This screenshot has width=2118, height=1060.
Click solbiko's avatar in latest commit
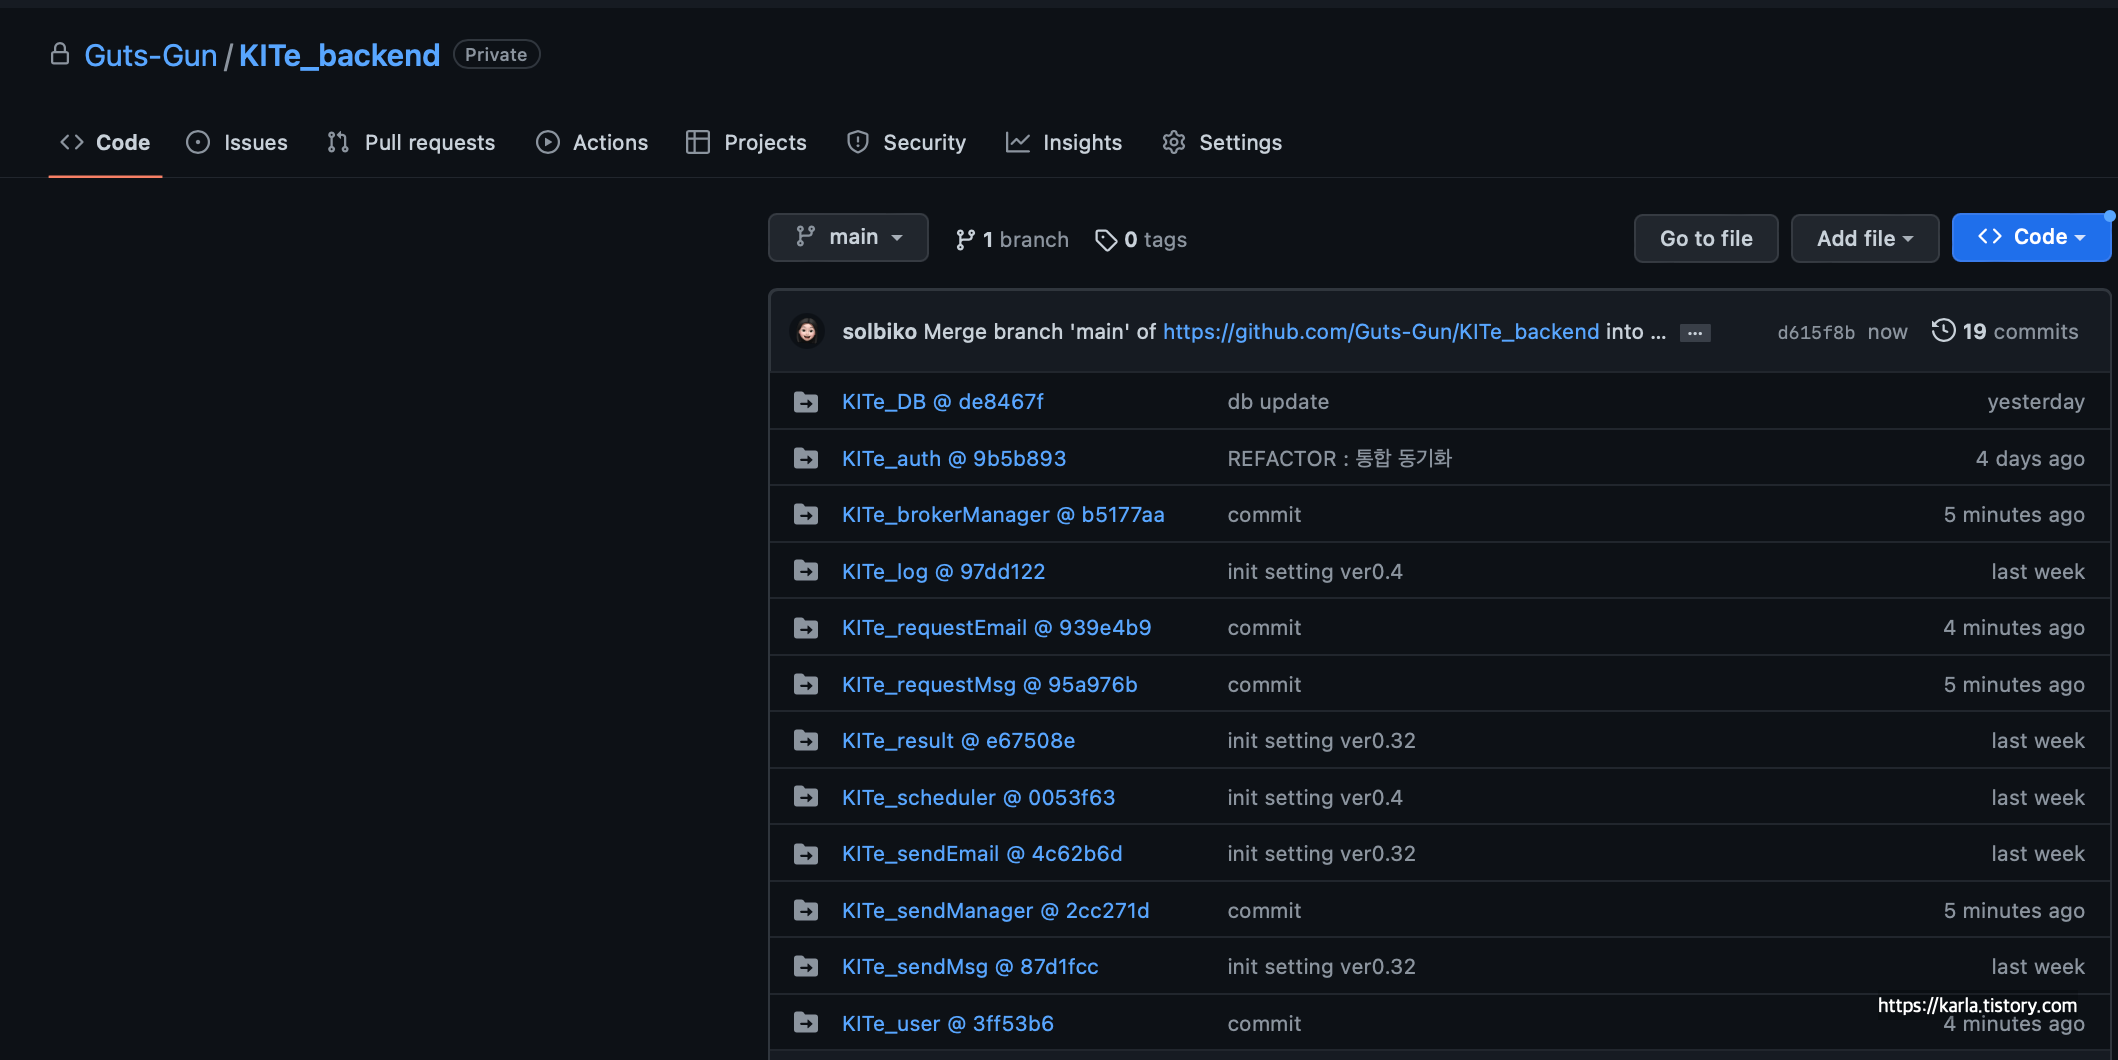[x=807, y=331]
